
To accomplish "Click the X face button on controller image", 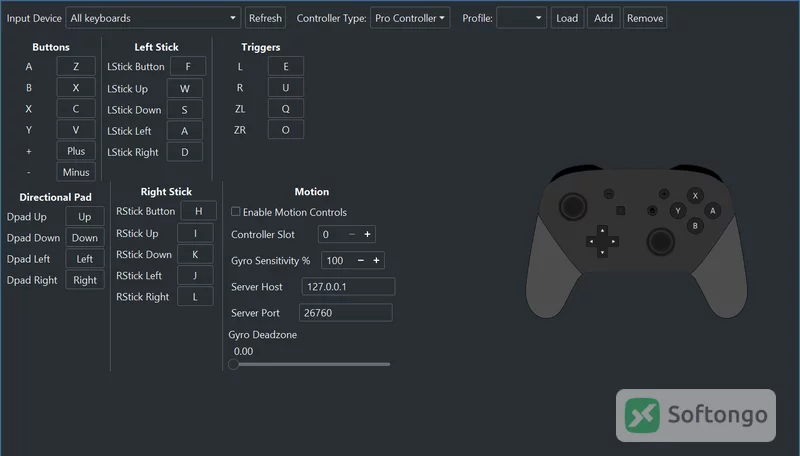I will (695, 195).
